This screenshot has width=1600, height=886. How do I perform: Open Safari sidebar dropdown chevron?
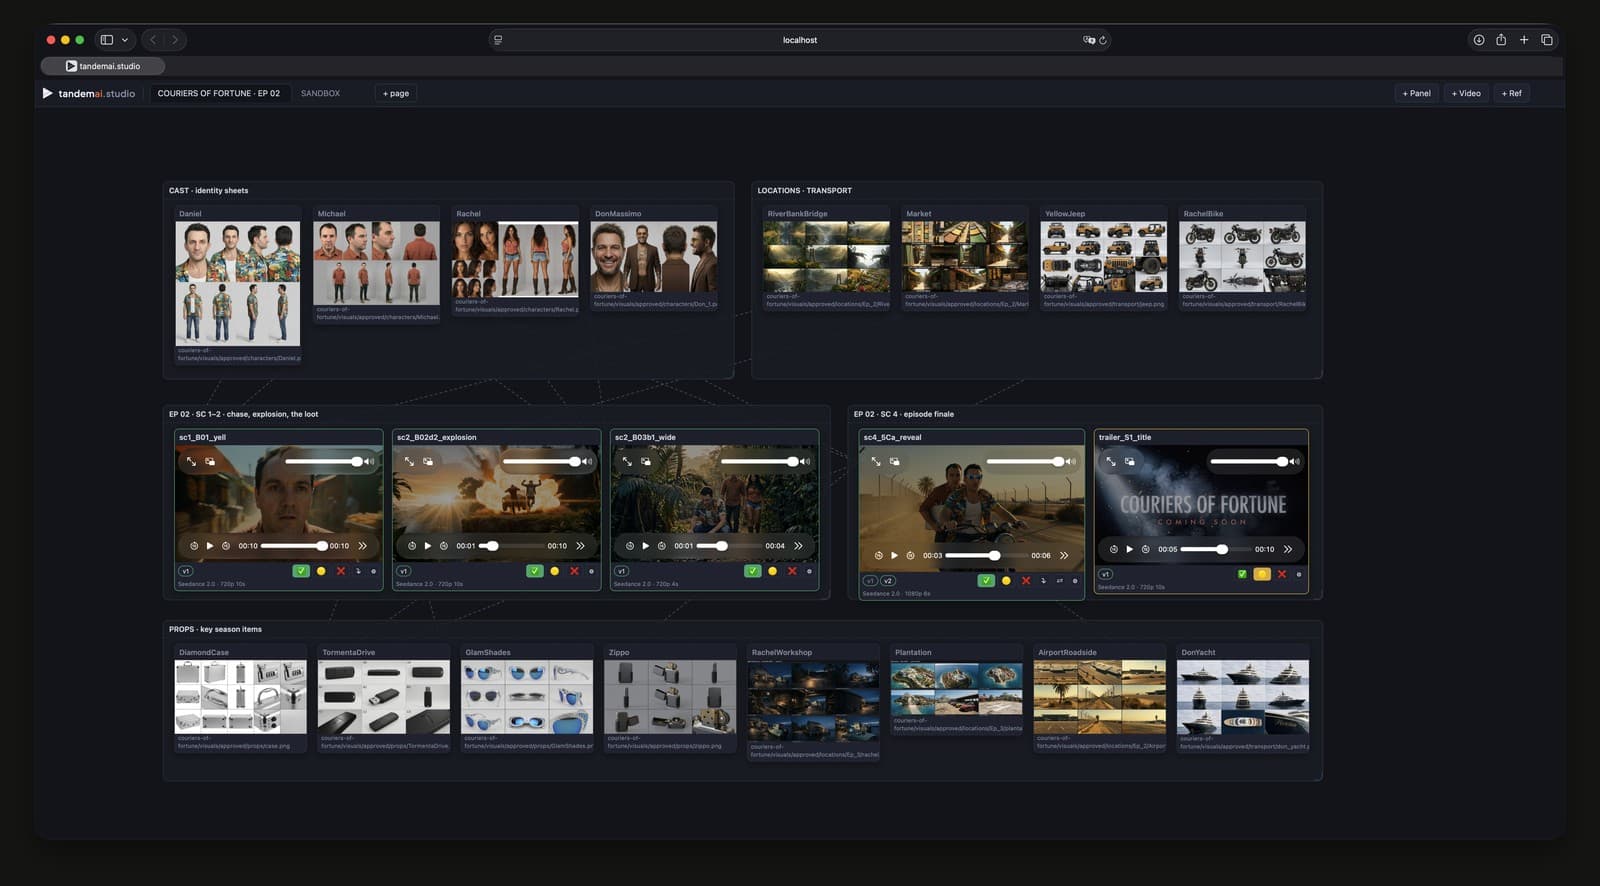tap(125, 40)
